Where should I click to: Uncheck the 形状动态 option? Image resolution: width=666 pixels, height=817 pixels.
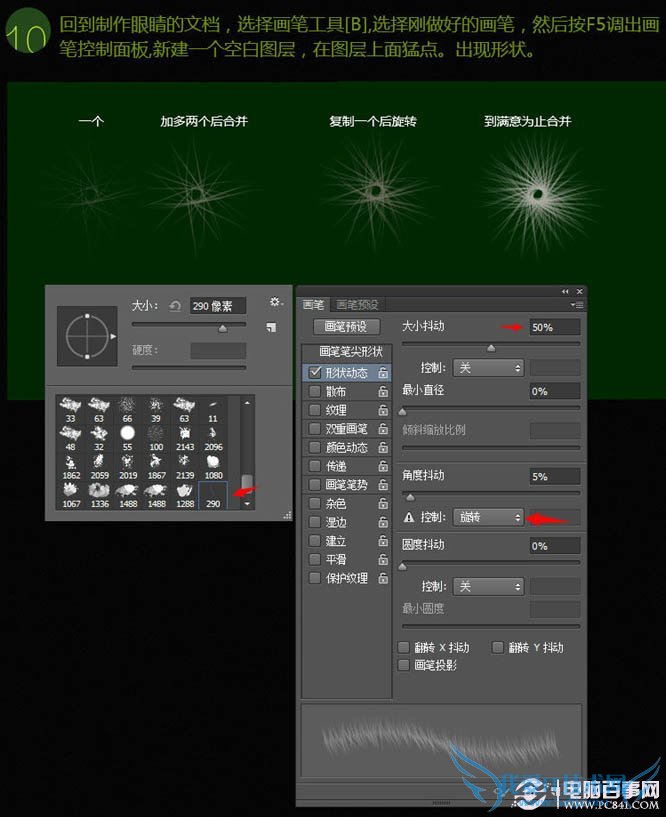point(315,372)
